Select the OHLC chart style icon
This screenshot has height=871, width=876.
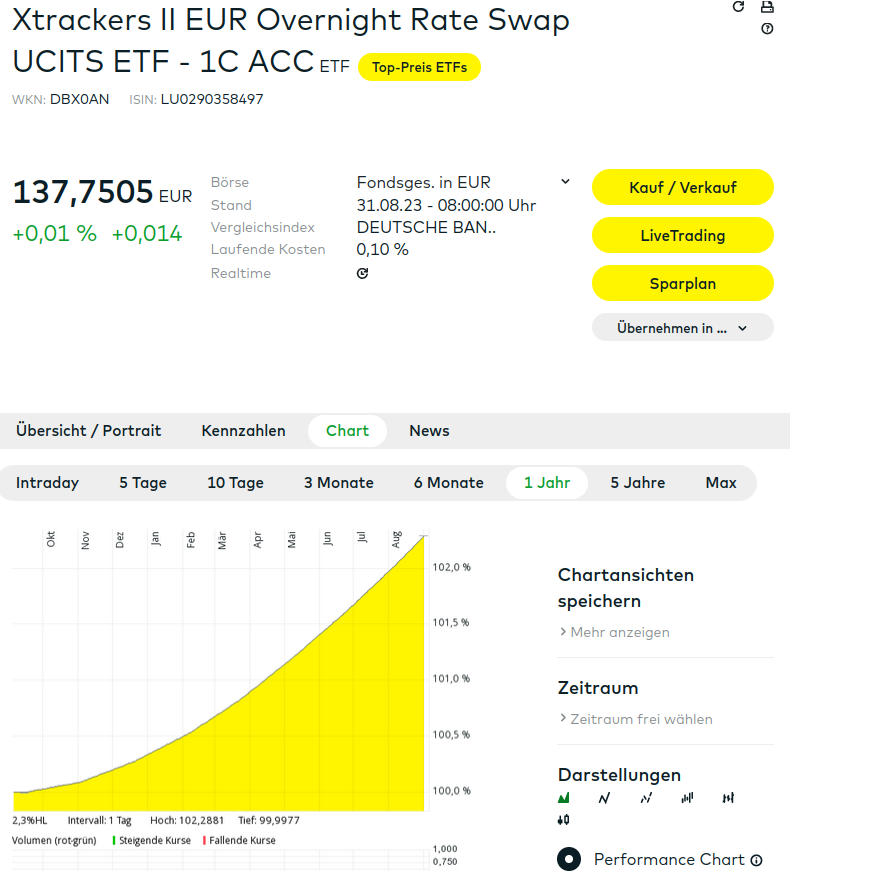[728, 798]
